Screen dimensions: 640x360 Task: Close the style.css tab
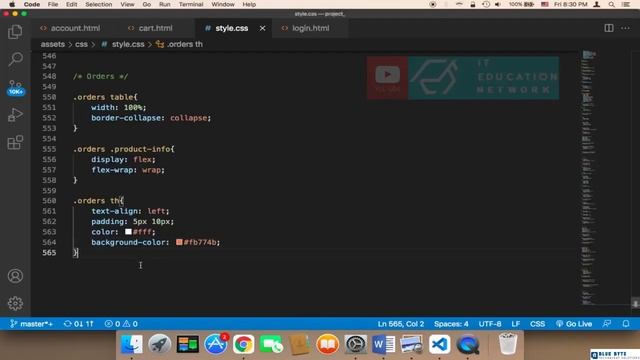262,28
